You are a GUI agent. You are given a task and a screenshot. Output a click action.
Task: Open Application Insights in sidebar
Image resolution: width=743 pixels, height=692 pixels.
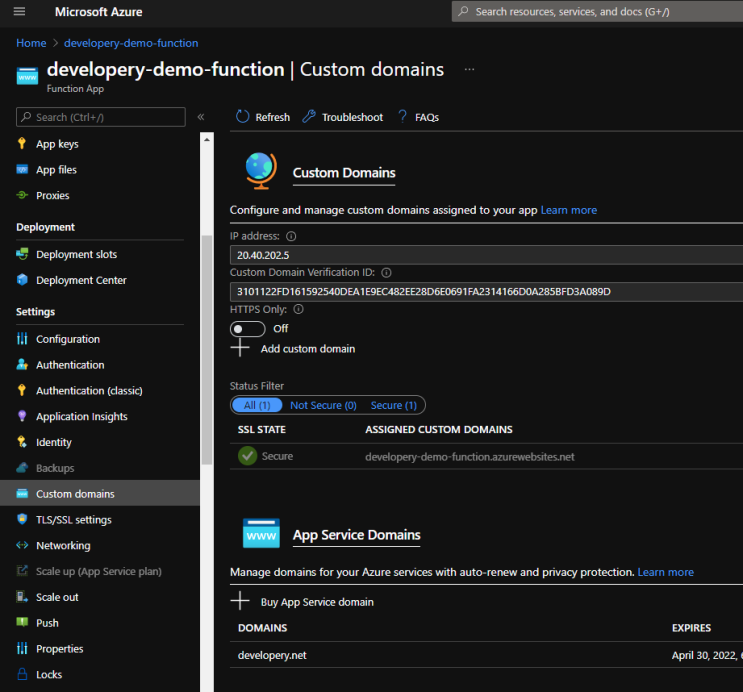[82, 416]
